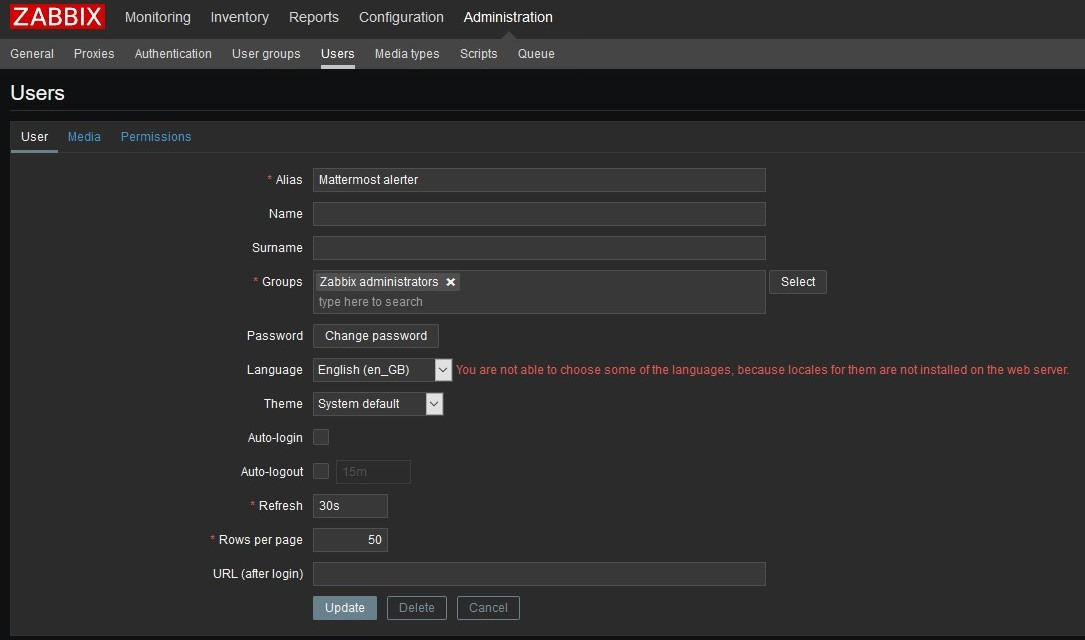Open the Monitoring menu

[157, 17]
